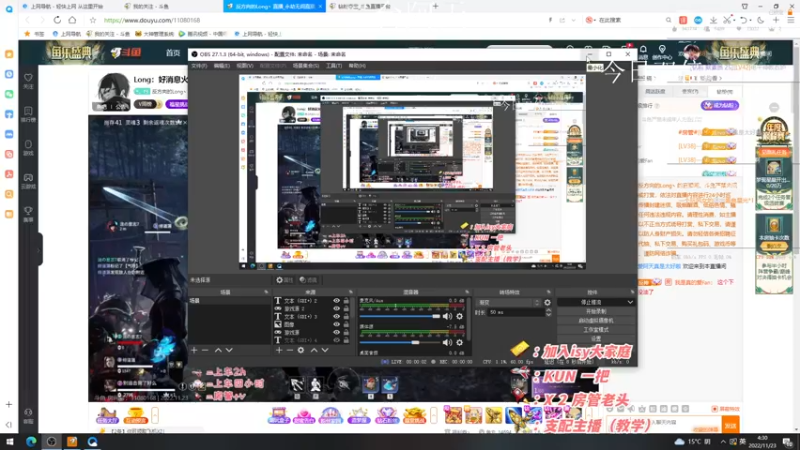Image resolution: width=800 pixels, height=450 pixels.
Task: Launch Edge from the Windows taskbar
Action: (x=31, y=441)
